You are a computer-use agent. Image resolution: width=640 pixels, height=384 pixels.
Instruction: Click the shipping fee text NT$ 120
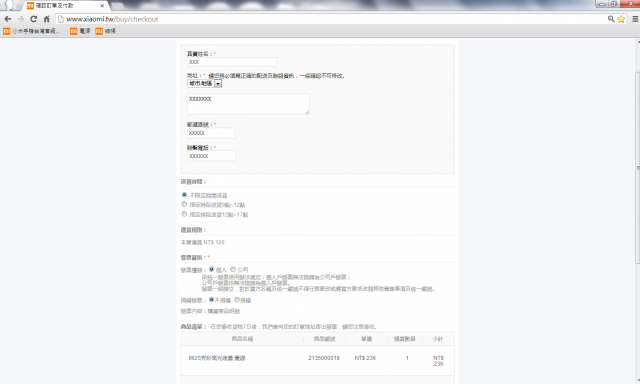214,242
